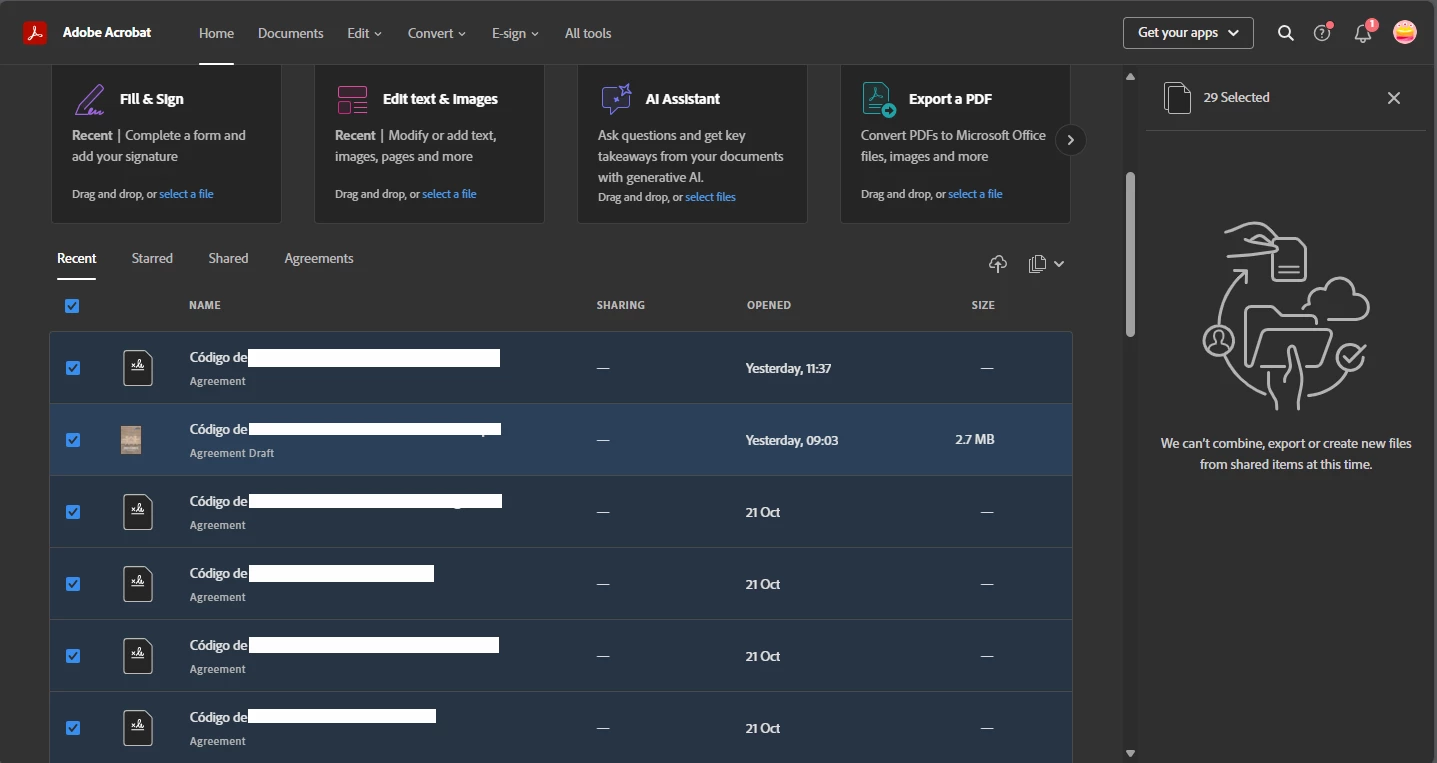This screenshot has width=1437, height=763.
Task: Switch to the Shared tab
Action: coord(228,258)
